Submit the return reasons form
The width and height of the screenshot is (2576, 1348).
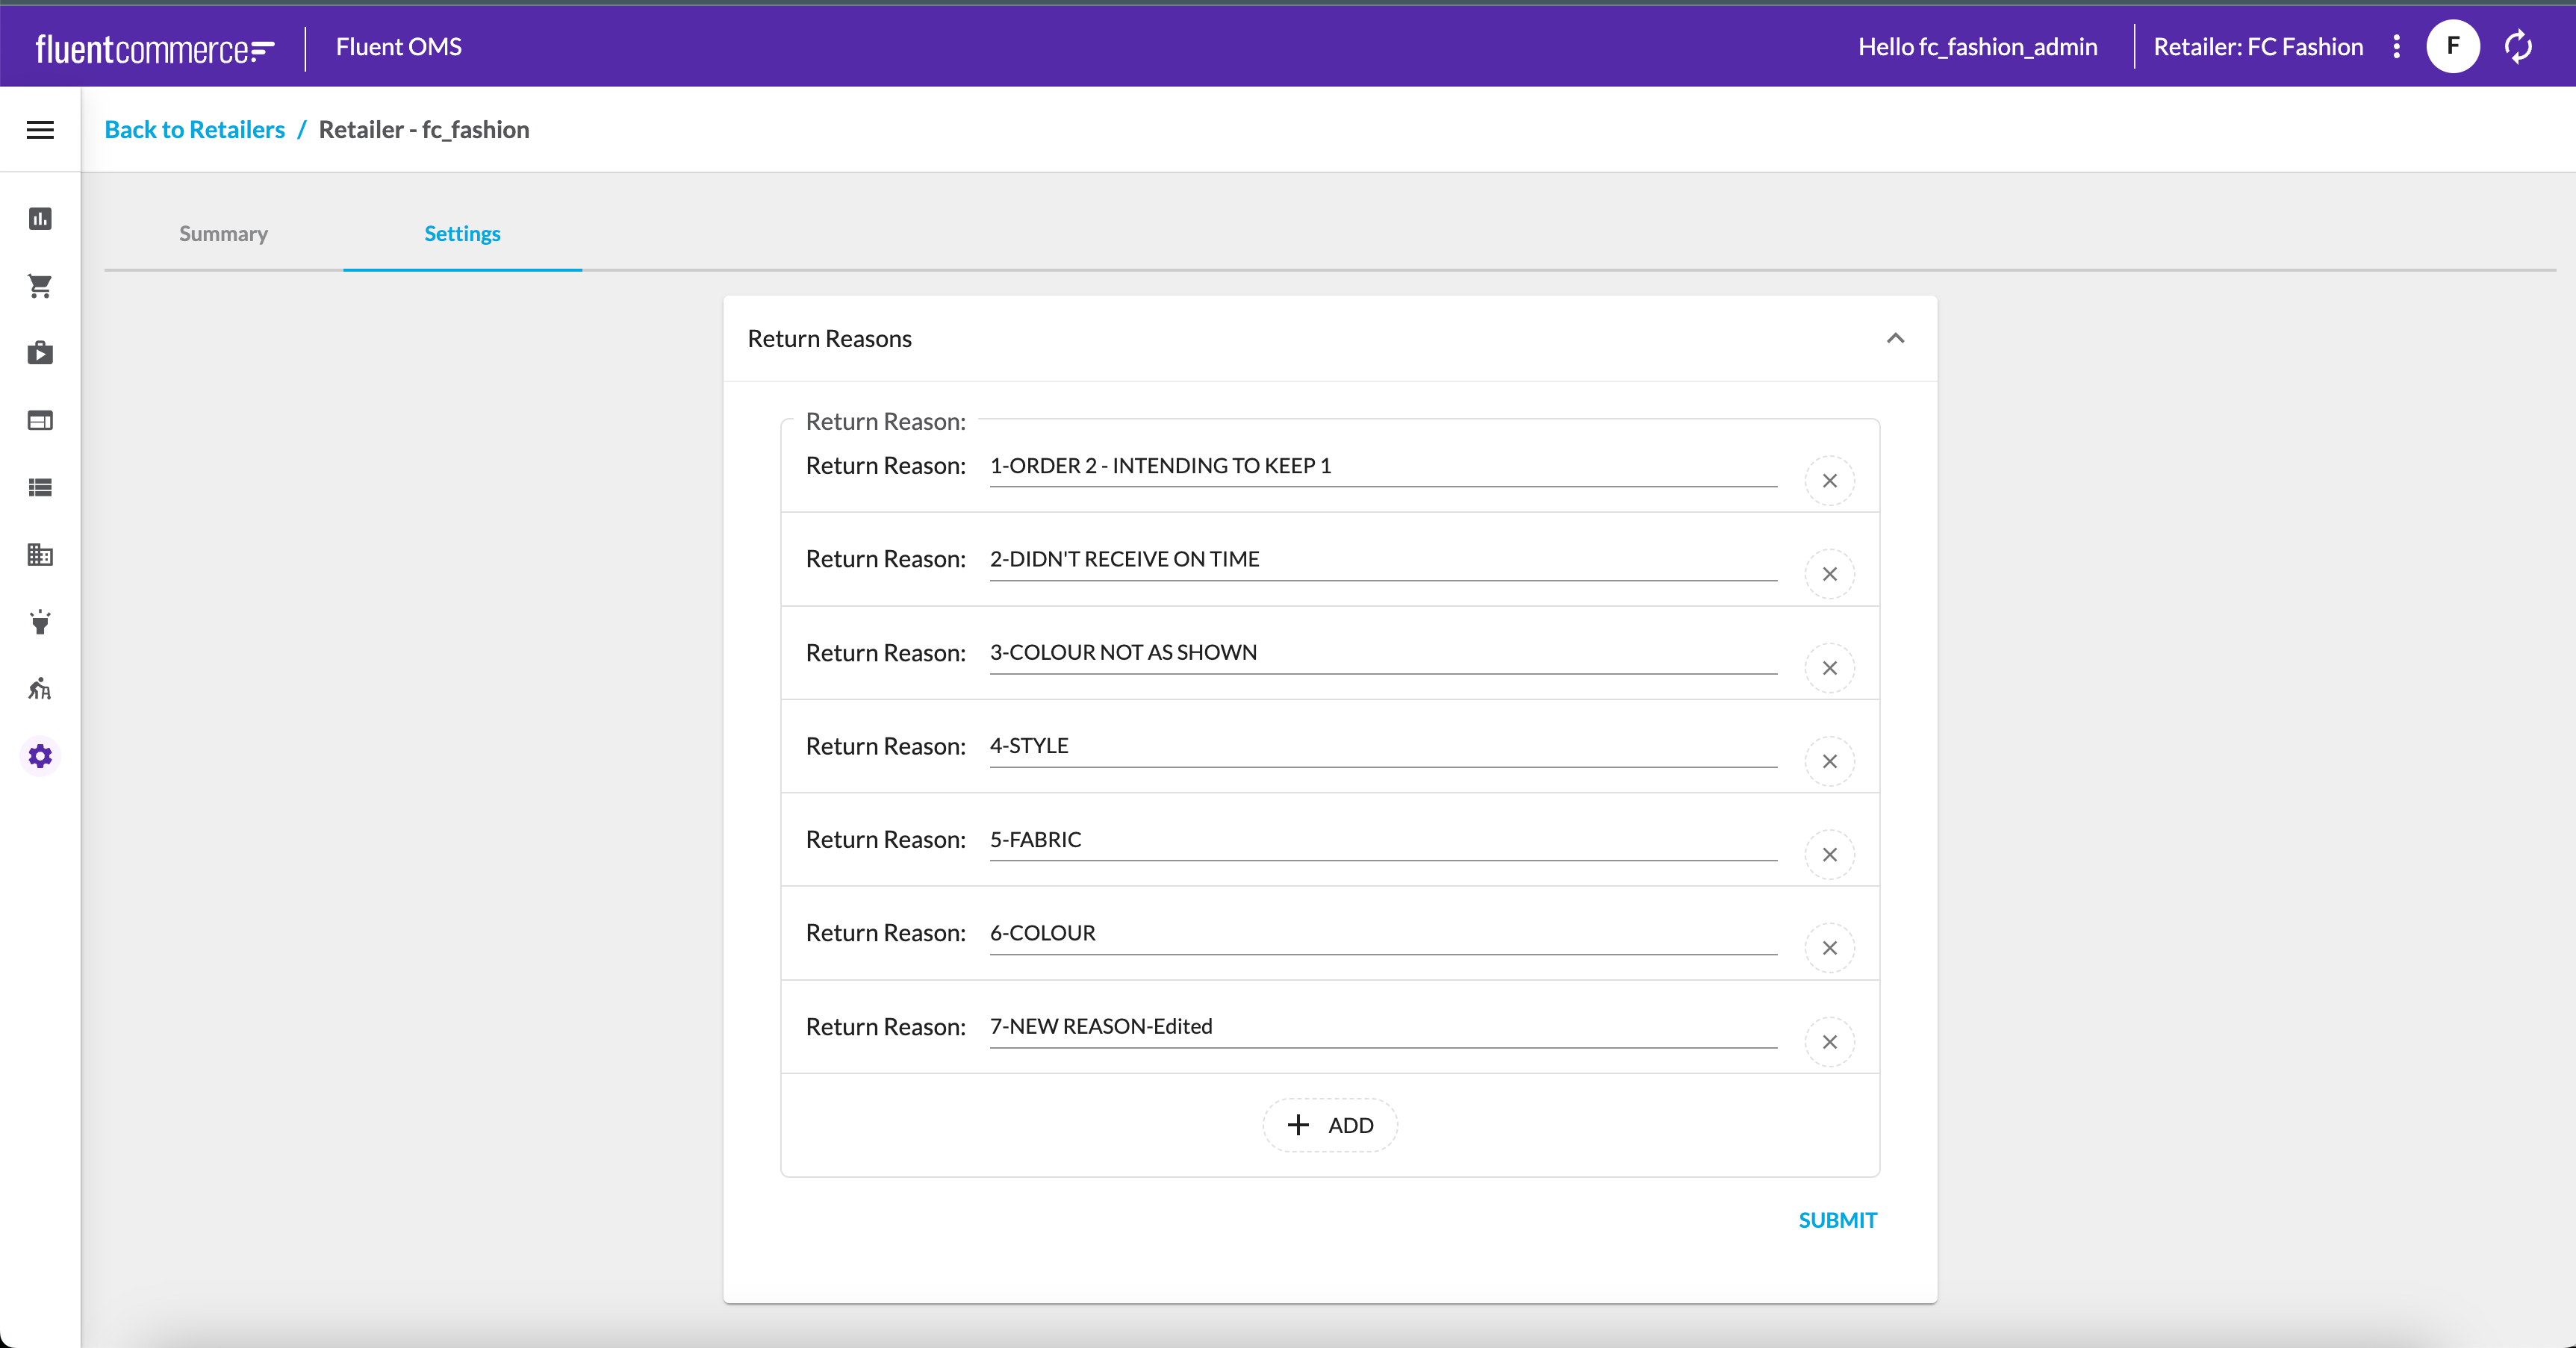[1837, 1220]
